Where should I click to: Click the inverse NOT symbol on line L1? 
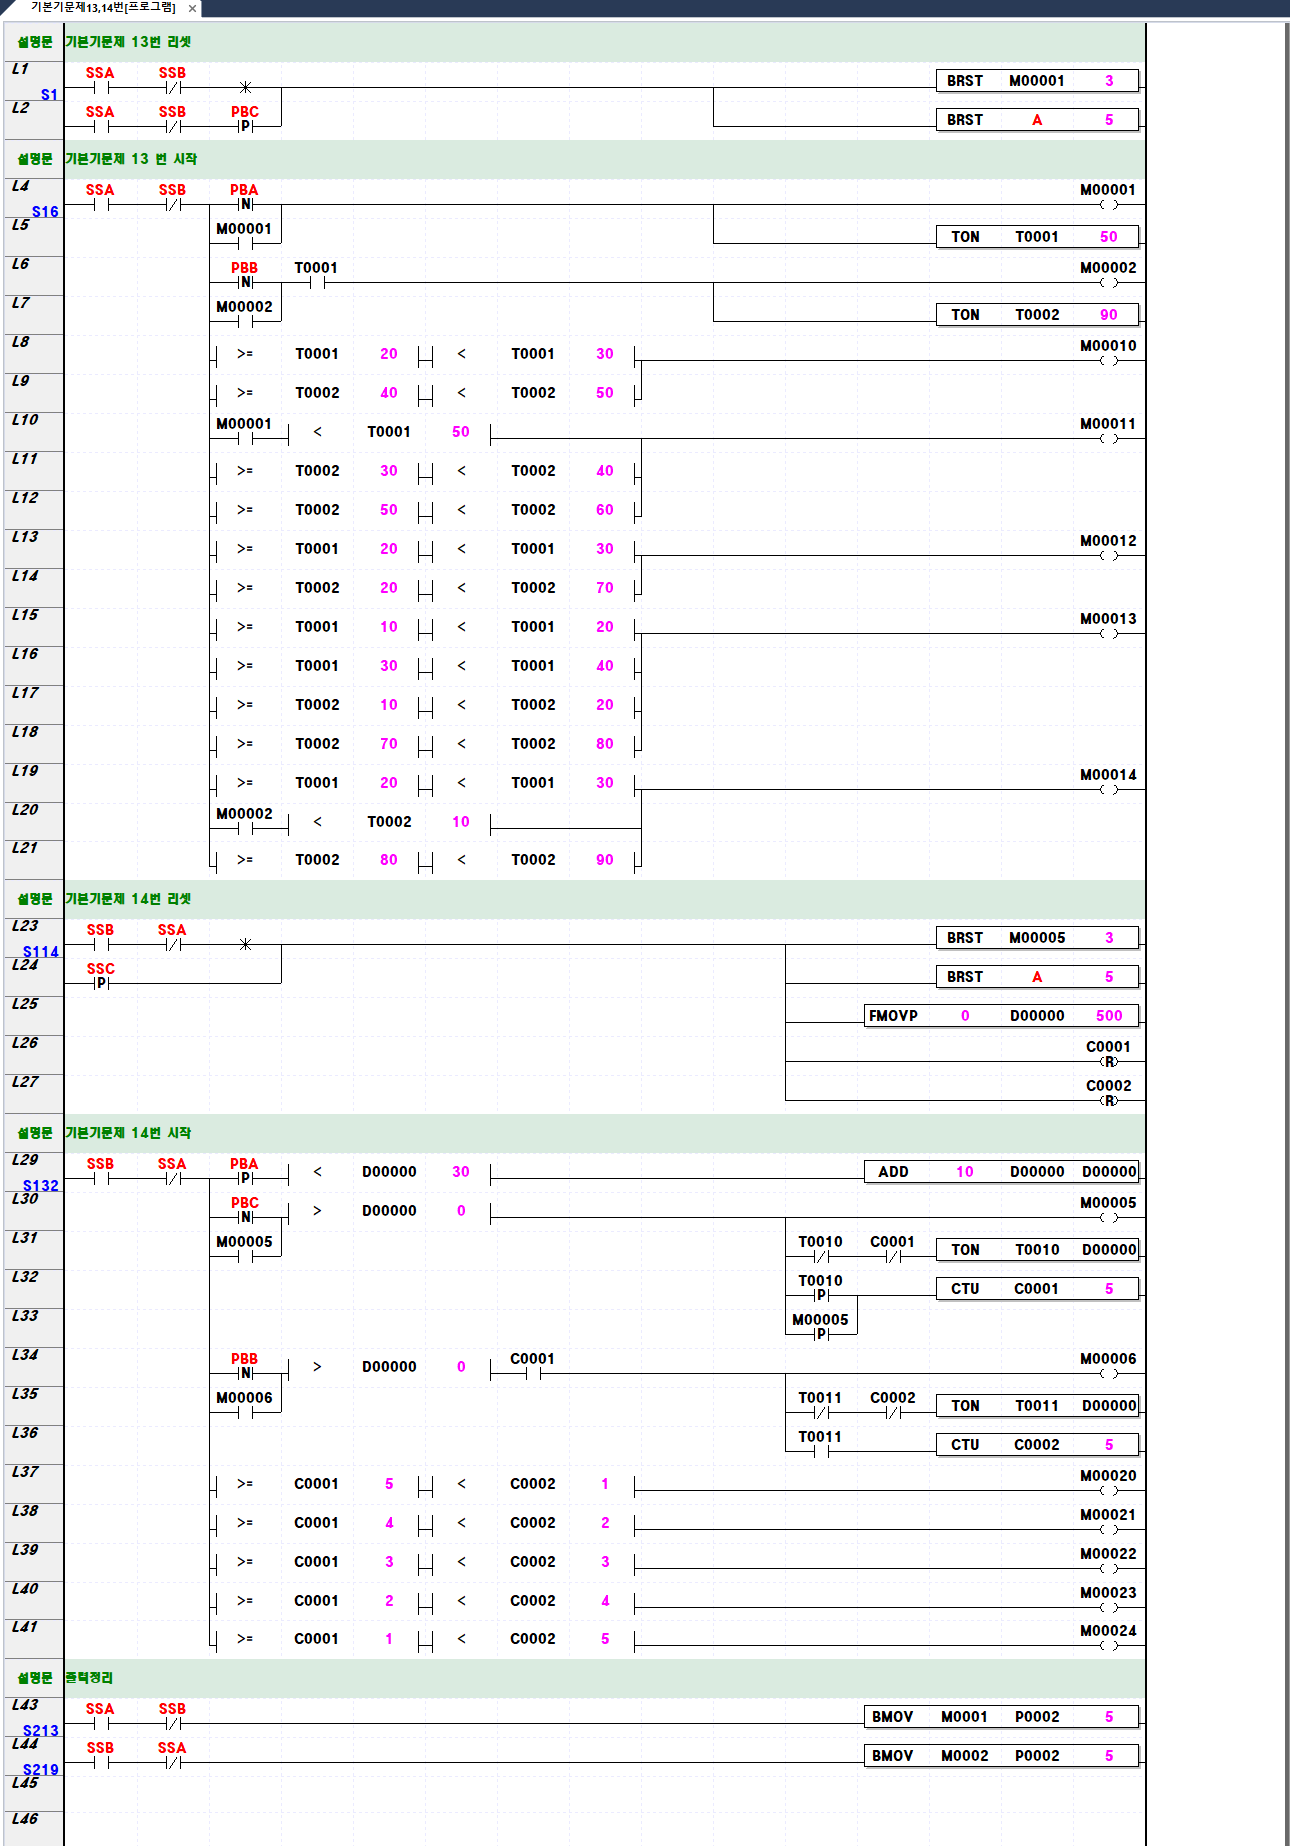point(245,87)
